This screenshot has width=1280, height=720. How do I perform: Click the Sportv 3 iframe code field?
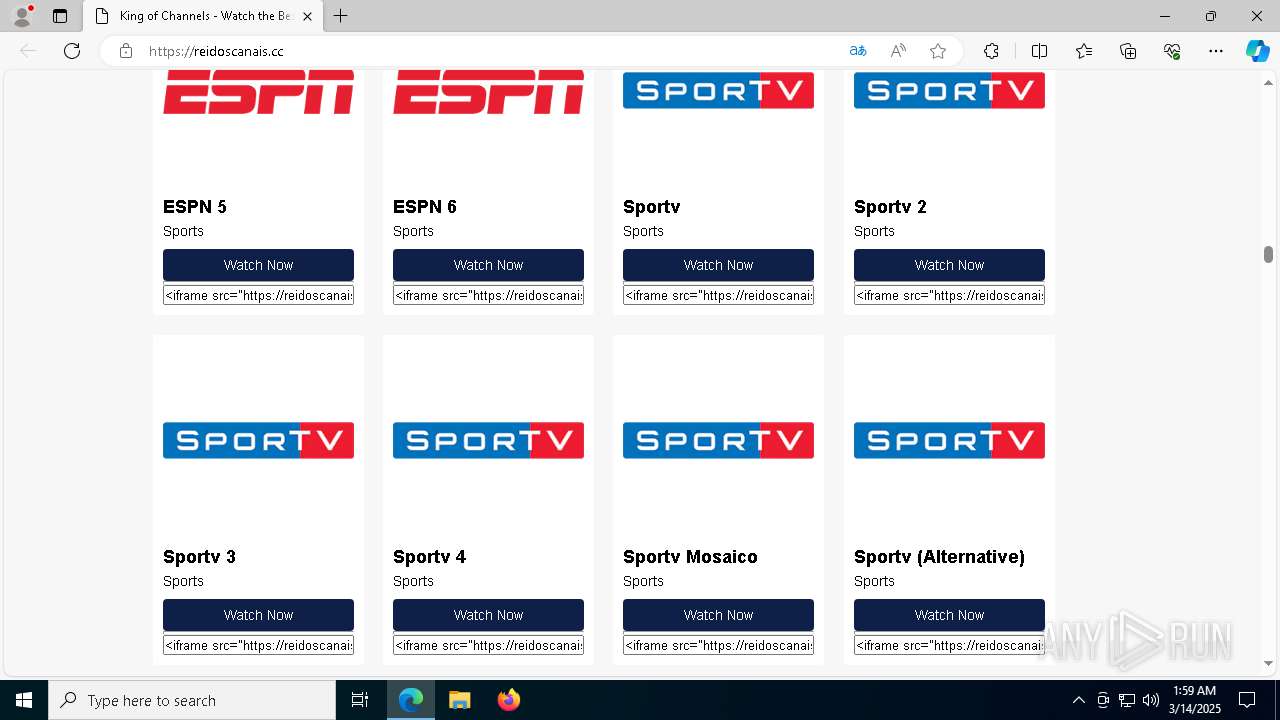tap(258, 645)
